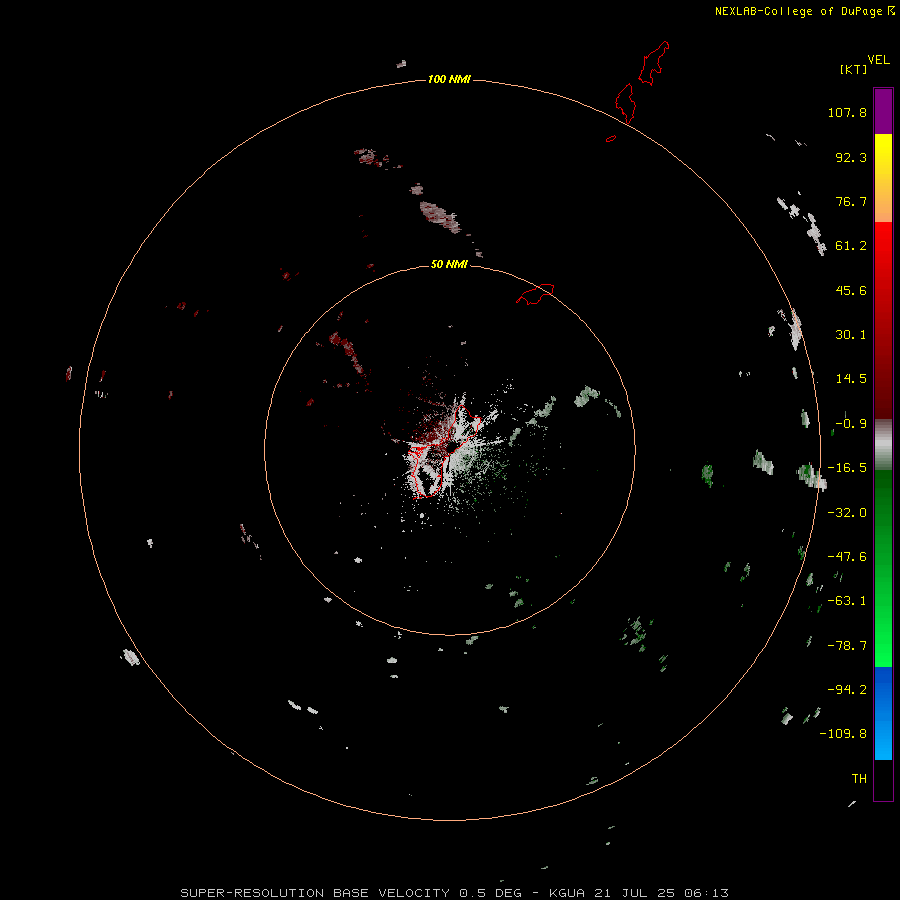Select the -109.8 legend value

[843, 734]
